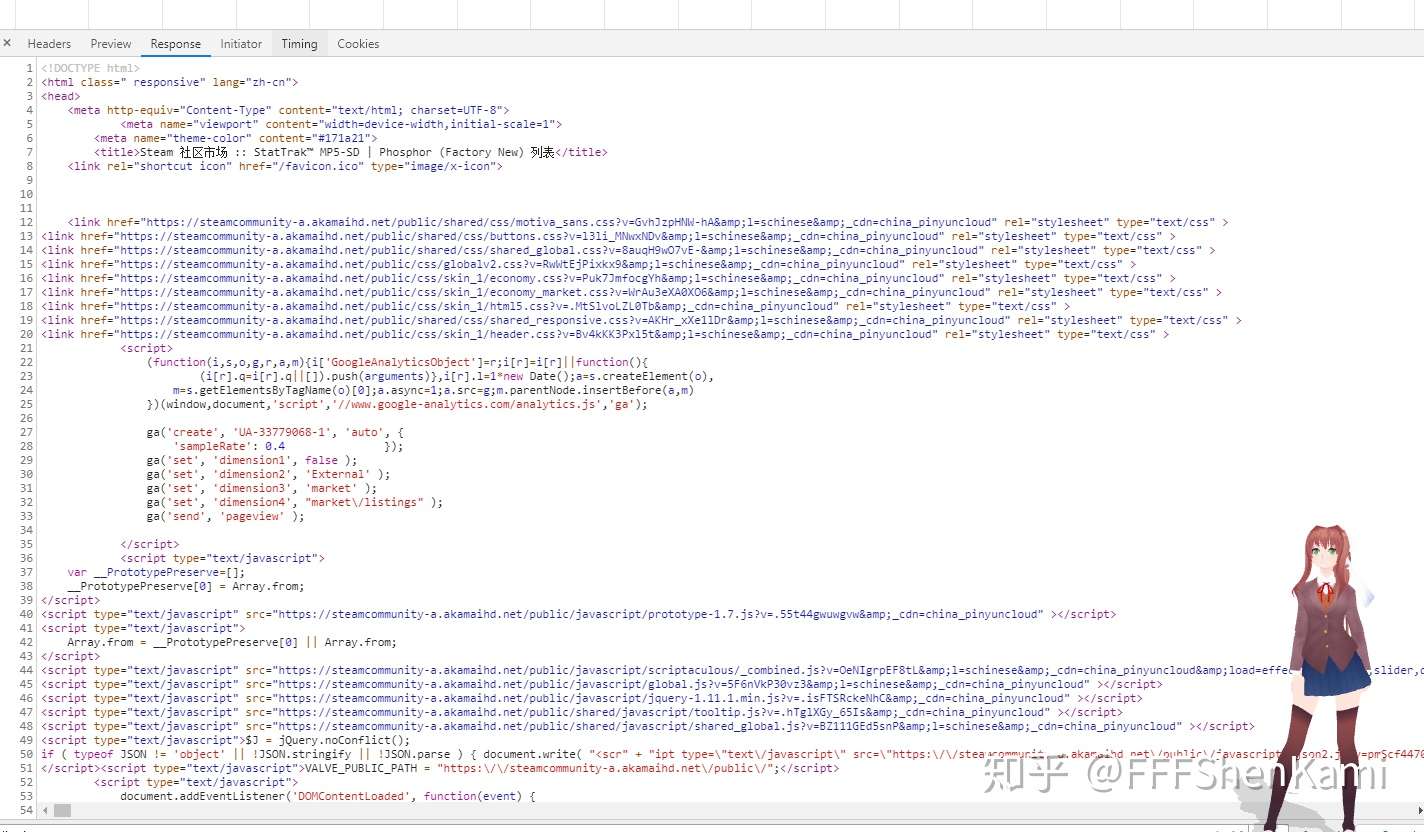This screenshot has height=832, width=1424.
Task: Switch to the Headers tab
Action: point(49,44)
